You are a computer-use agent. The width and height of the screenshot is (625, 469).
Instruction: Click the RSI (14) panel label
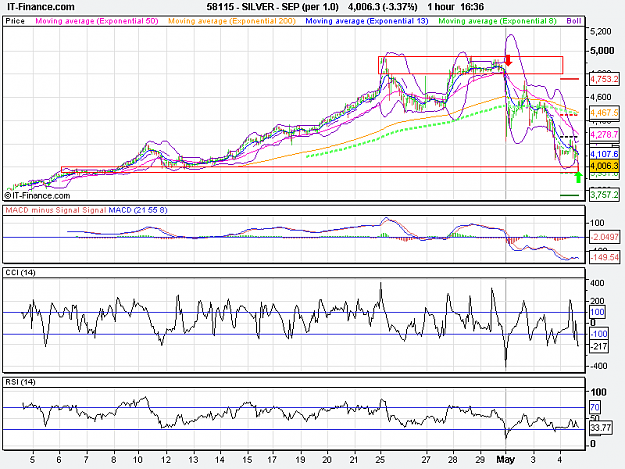coord(20,382)
